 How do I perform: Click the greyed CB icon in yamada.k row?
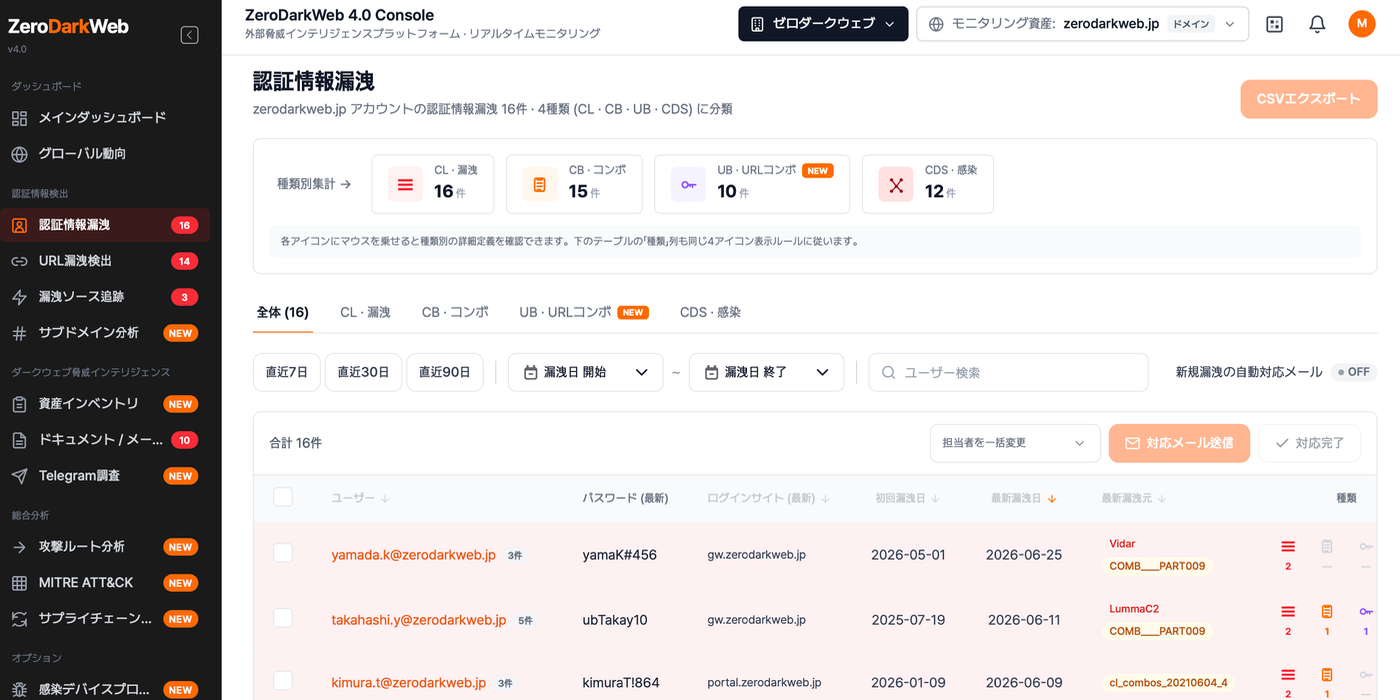(x=1327, y=547)
